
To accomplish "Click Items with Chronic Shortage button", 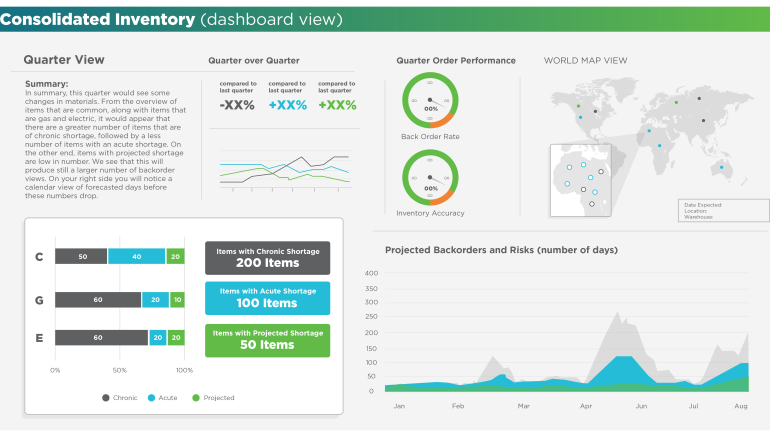I will click(267, 257).
